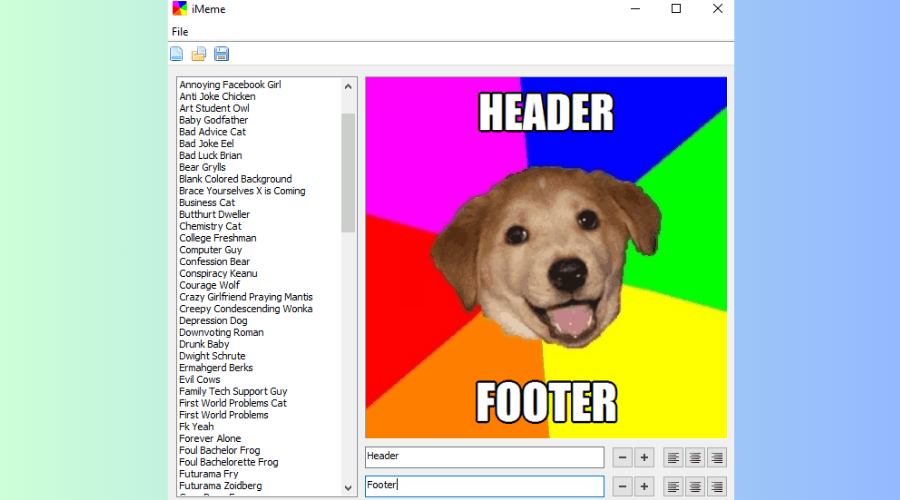Select Art Student Owl template
Image resolution: width=900 pixels, height=500 pixels.
click(214, 108)
